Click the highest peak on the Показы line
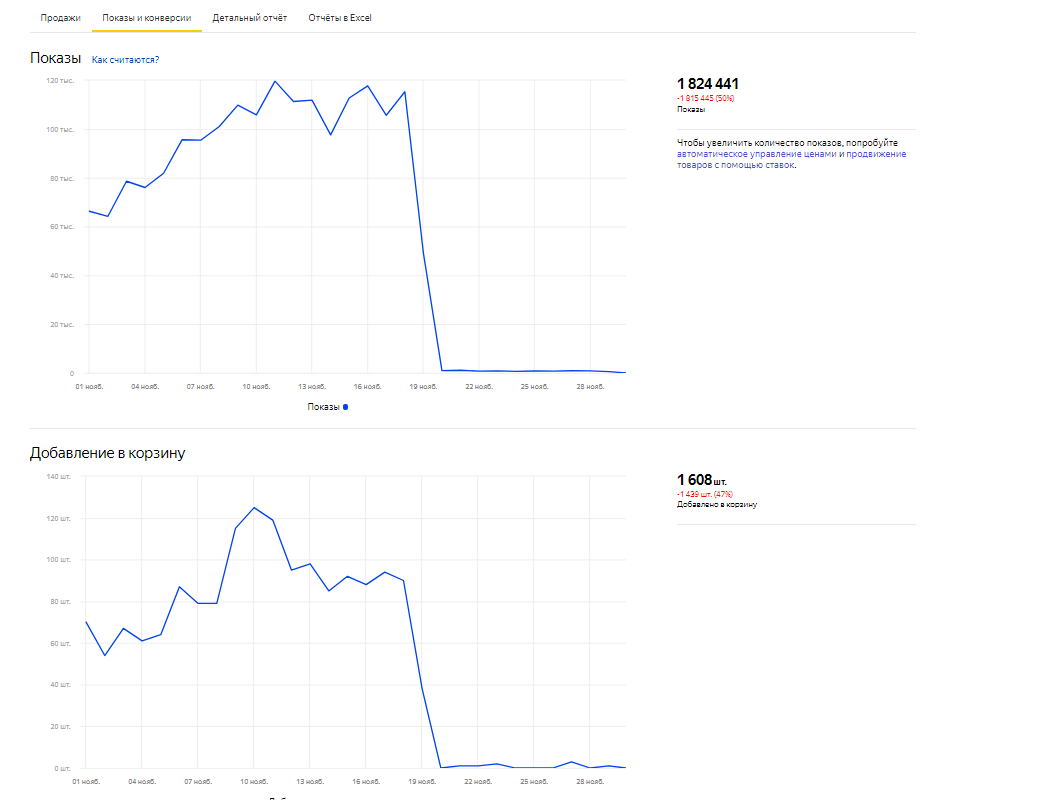1052x800 pixels. tap(275, 81)
